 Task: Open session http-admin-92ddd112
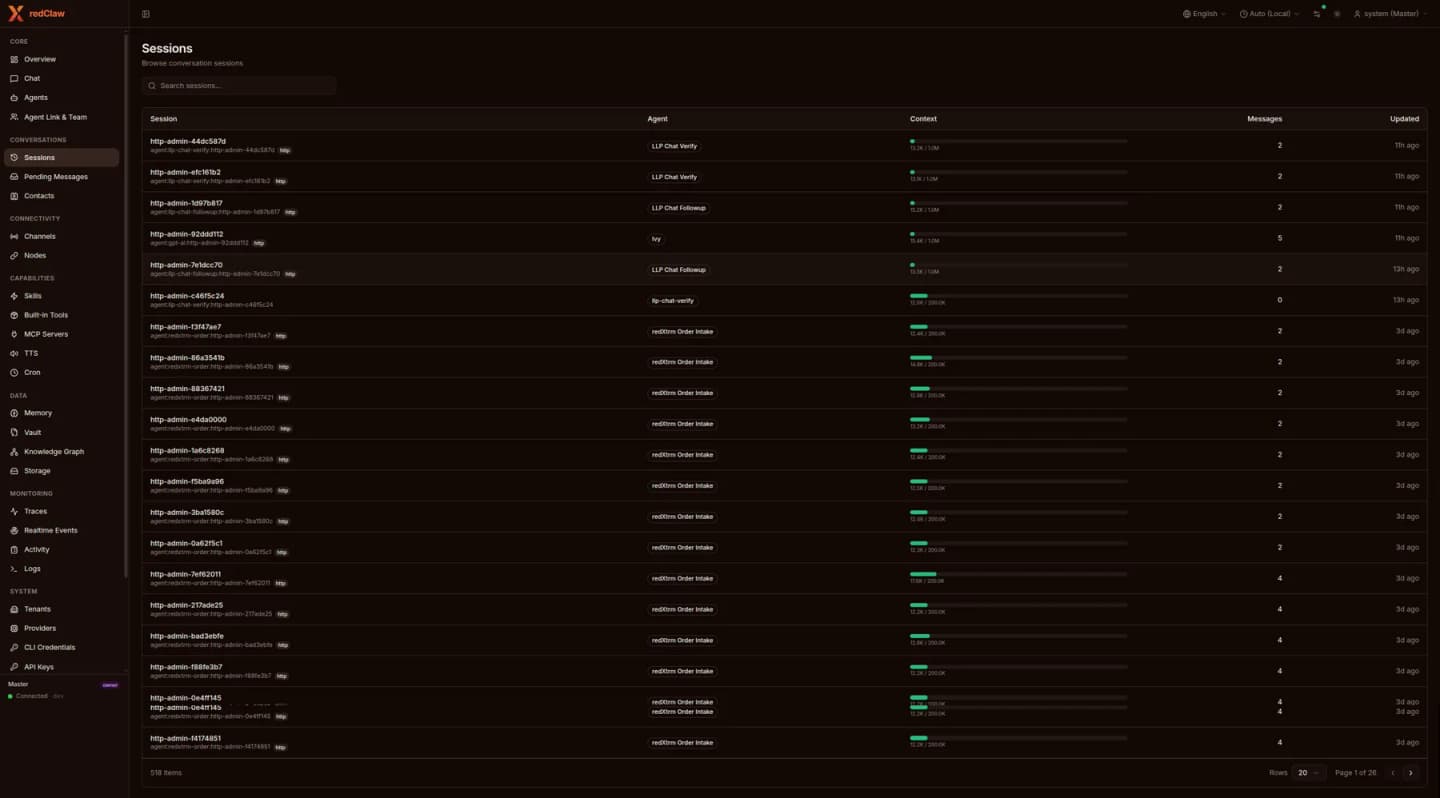pos(187,234)
